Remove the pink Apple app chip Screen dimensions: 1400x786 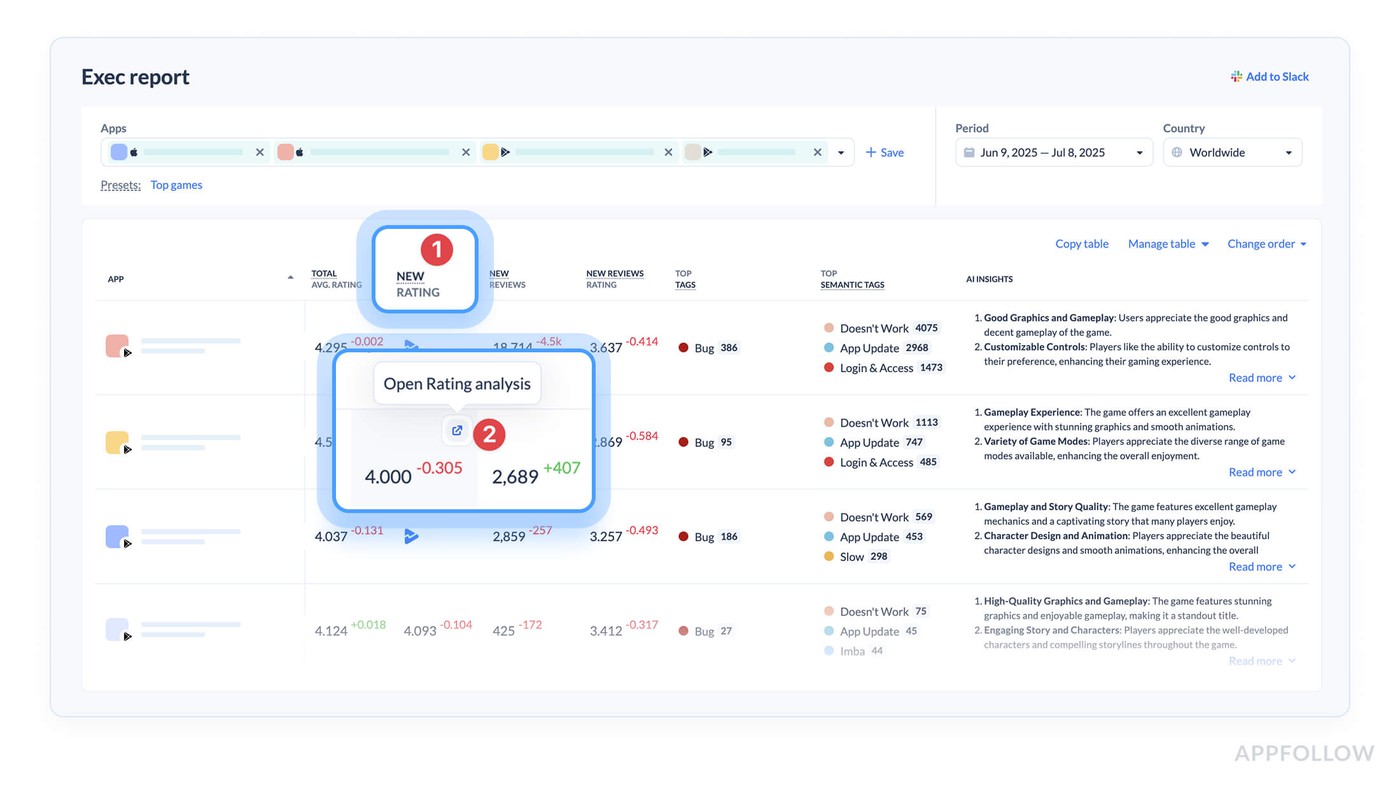(x=466, y=153)
